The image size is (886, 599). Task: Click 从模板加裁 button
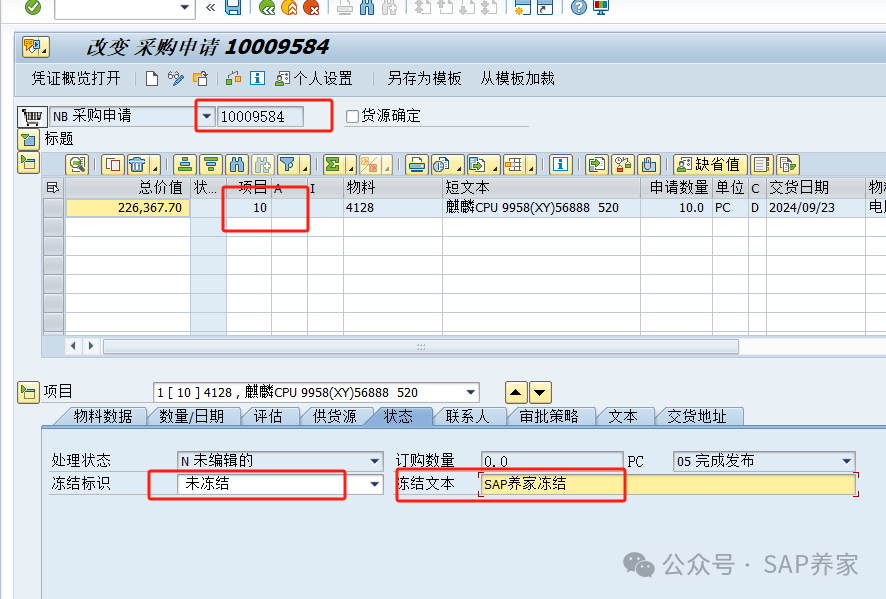[517, 78]
